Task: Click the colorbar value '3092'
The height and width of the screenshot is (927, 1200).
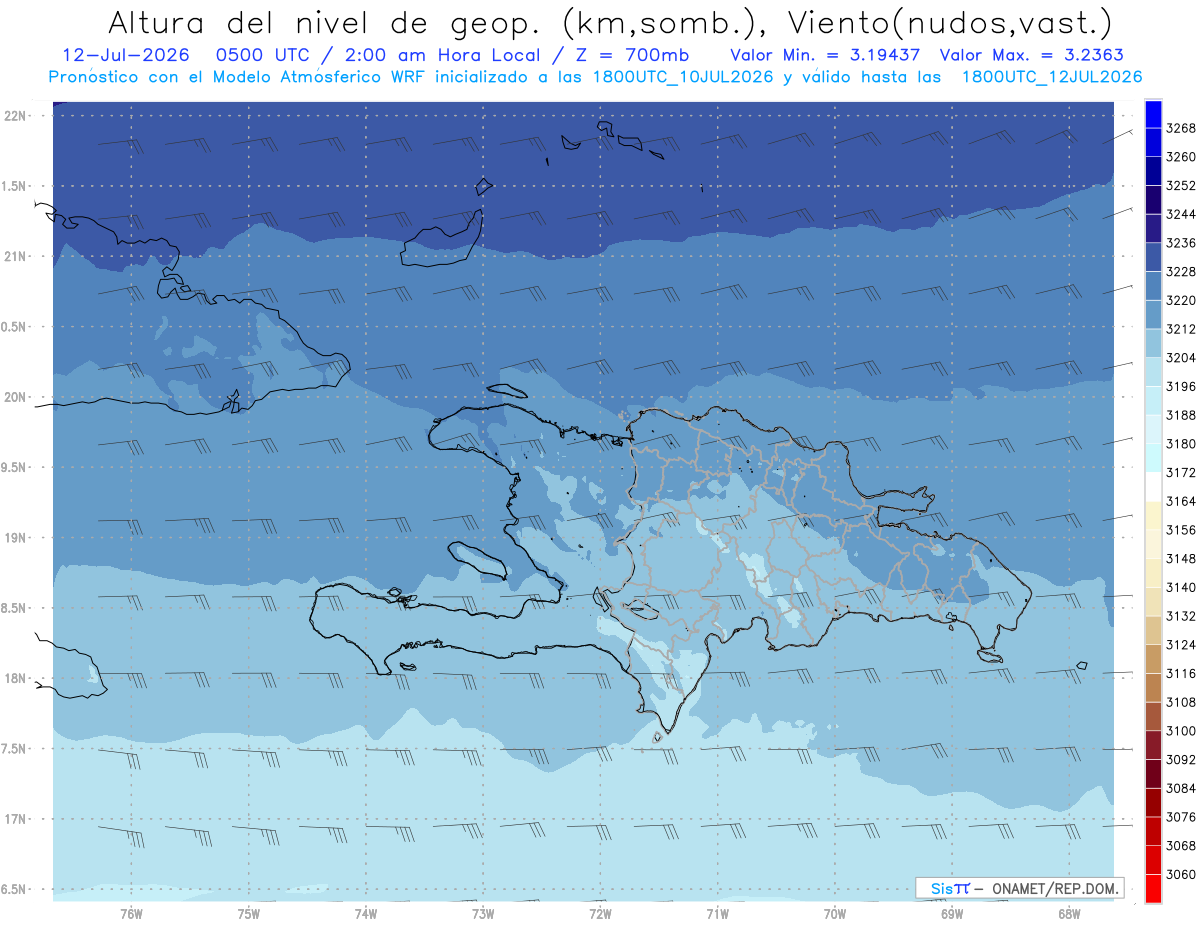Action: 1181,760
